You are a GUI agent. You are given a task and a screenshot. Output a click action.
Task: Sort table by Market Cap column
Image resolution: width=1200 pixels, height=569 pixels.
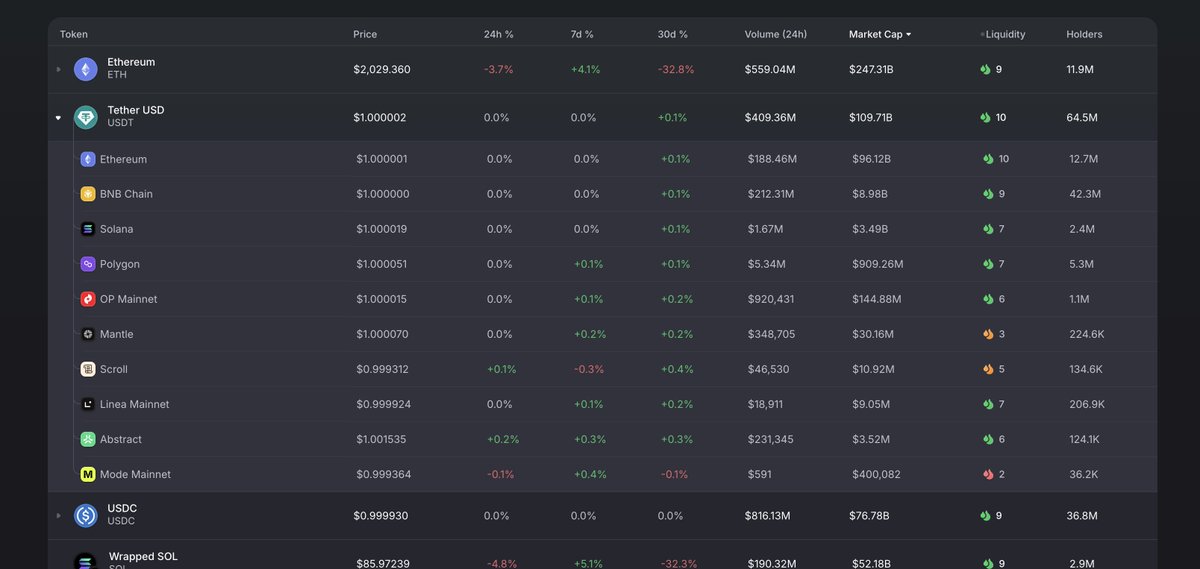point(880,34)
